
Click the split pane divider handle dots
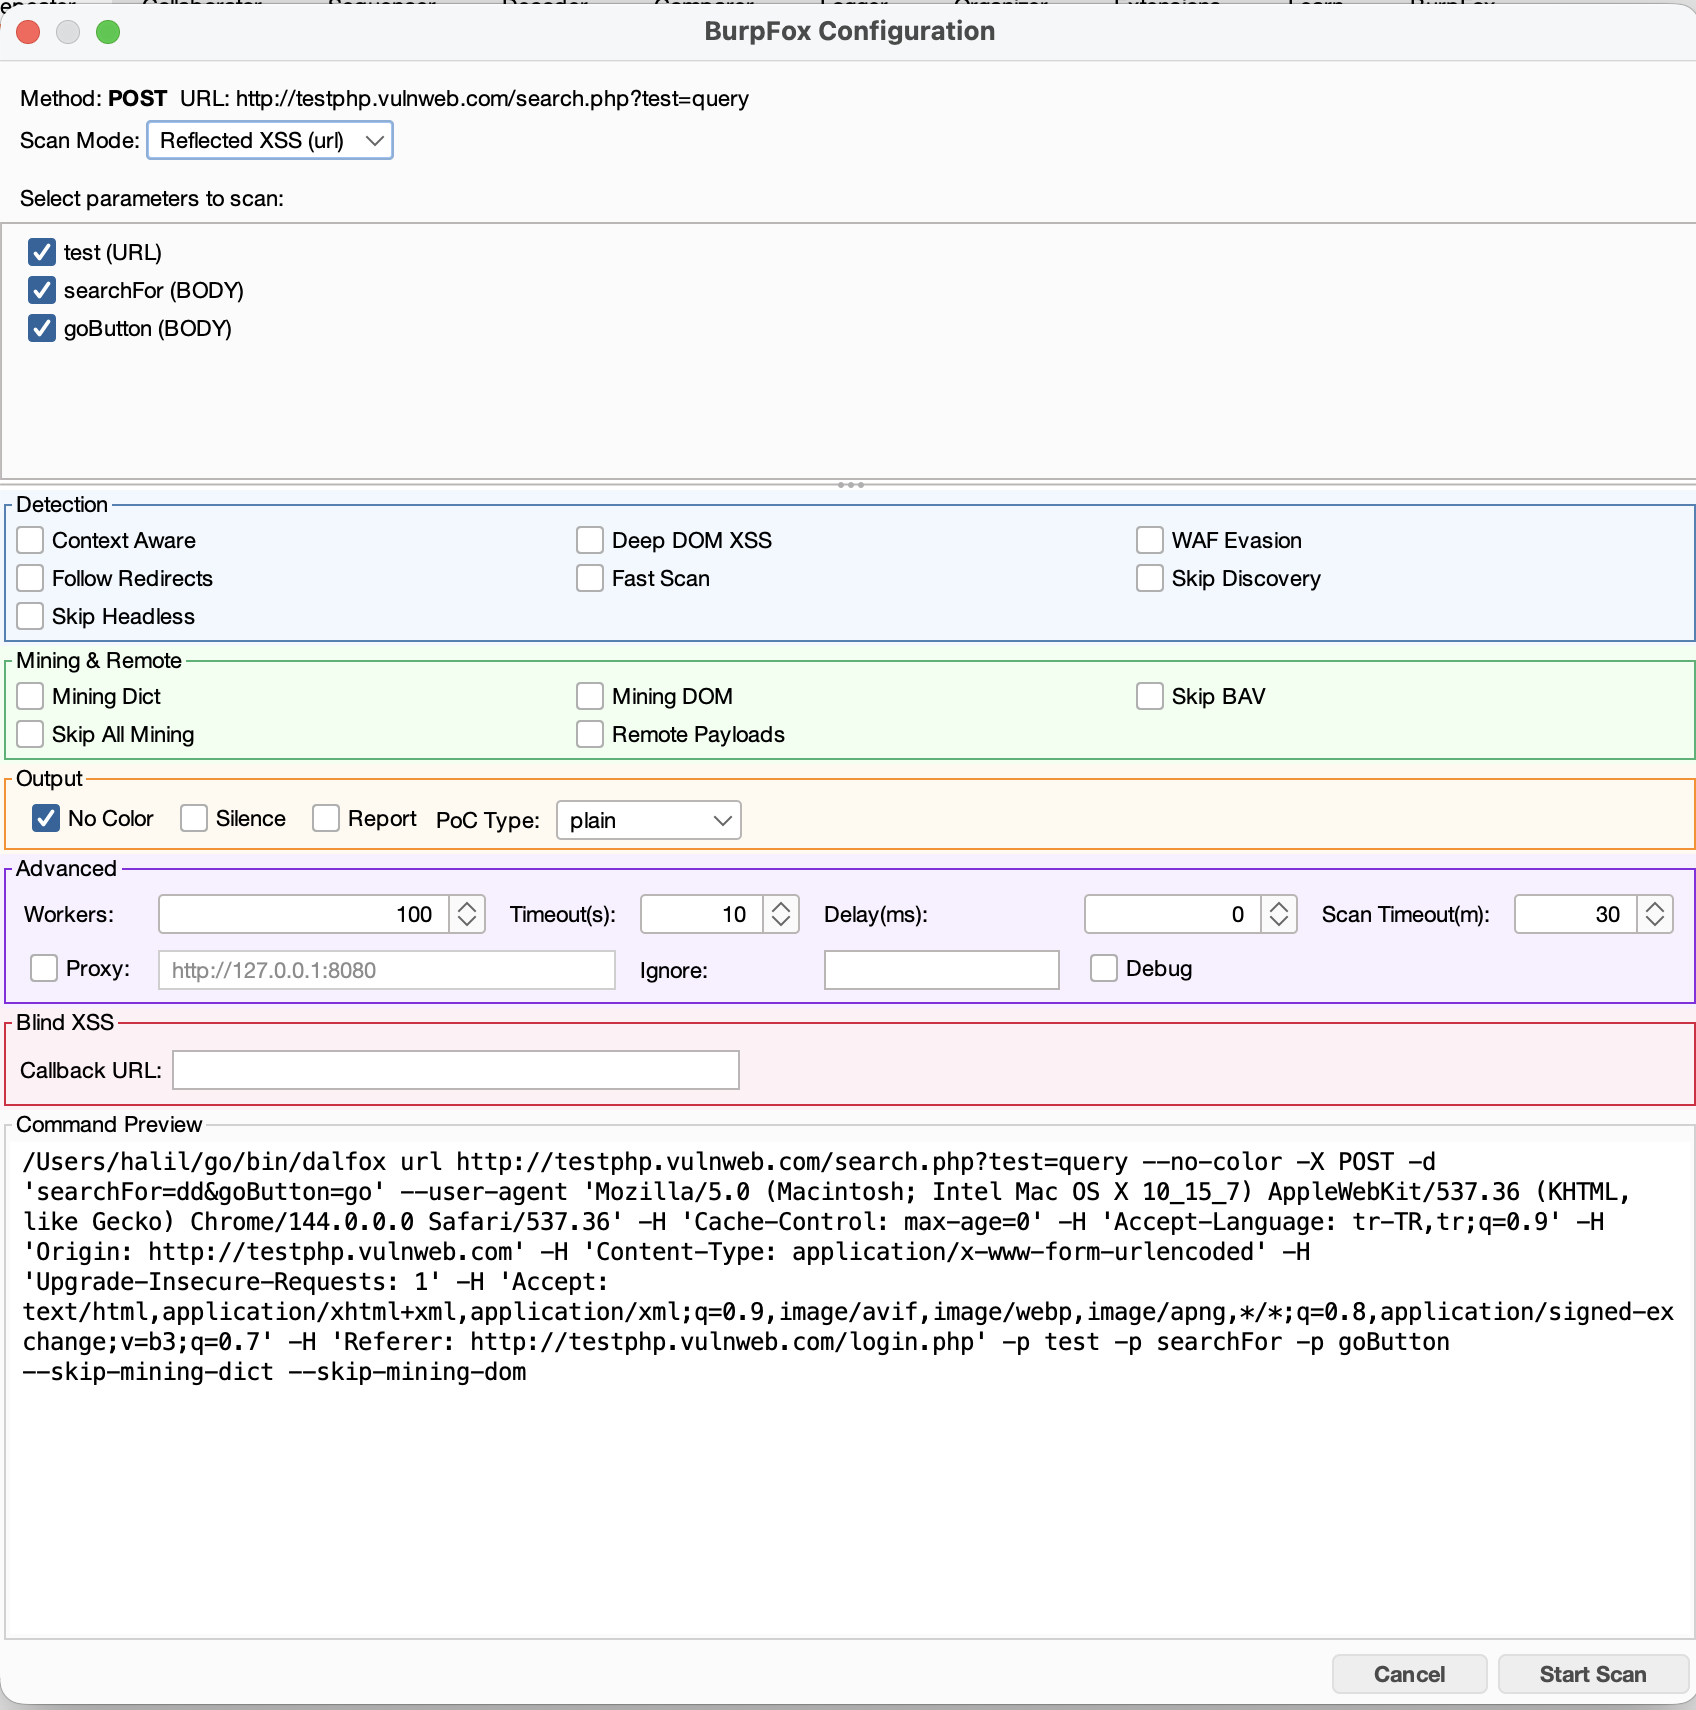[x=851, y=485]
